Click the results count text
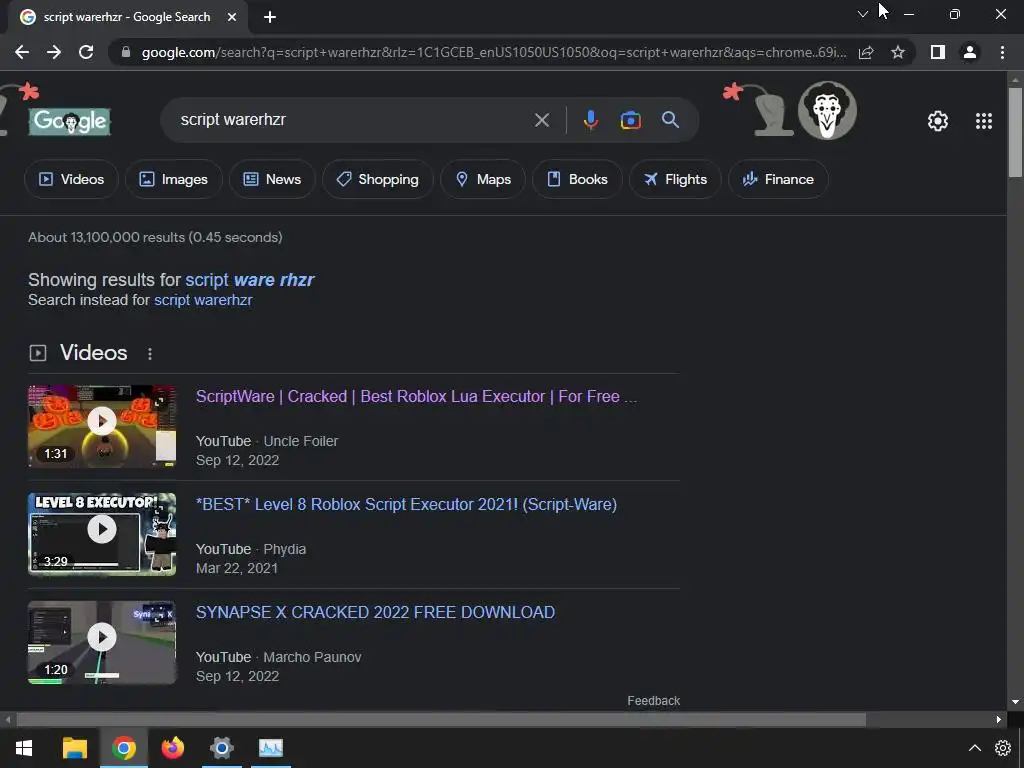The image size is (1024, 768). click(x=155, y=237)
